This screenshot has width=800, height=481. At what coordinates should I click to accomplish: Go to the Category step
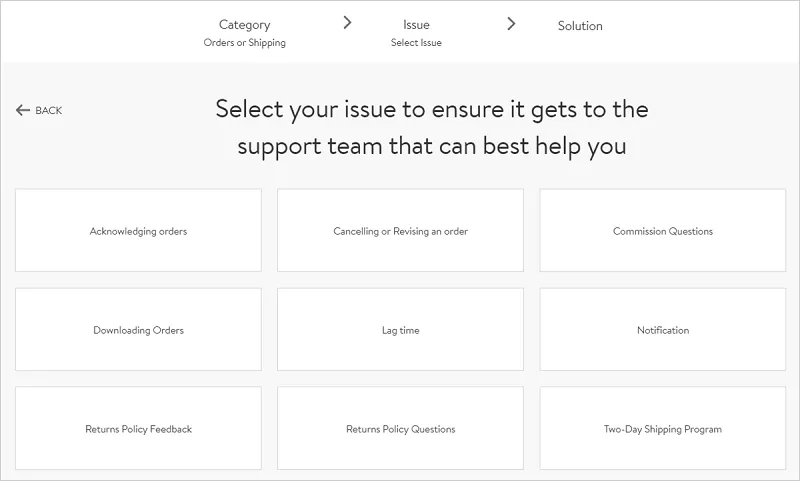pos(244,25)
